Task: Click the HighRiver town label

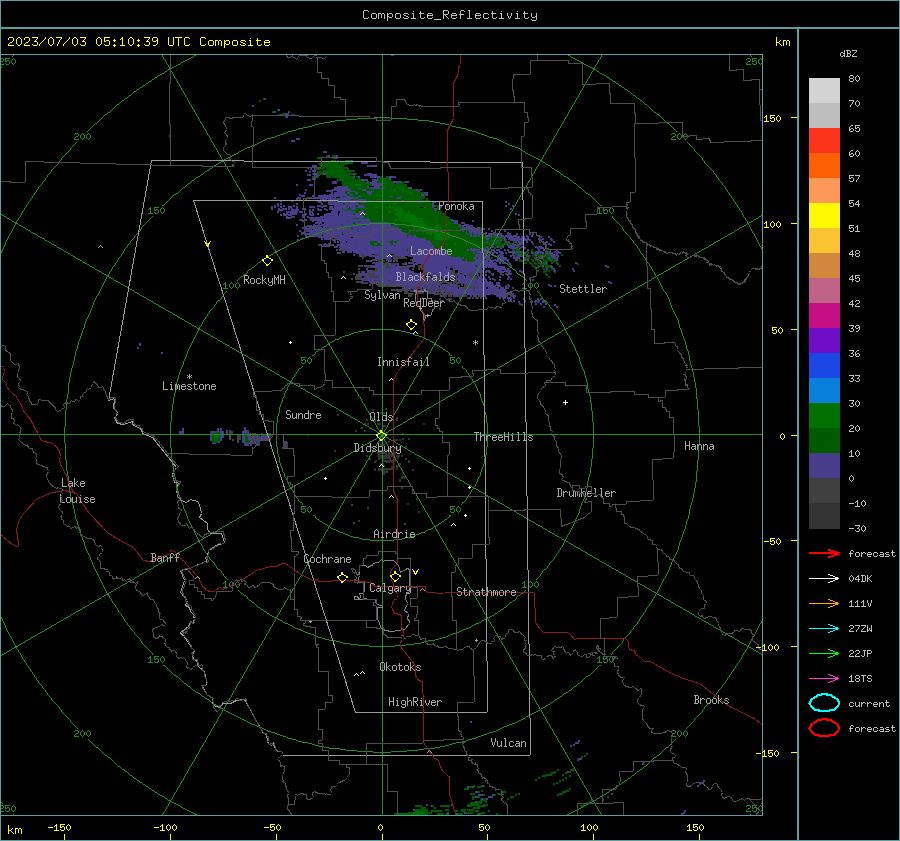Action: click(415, 702)
